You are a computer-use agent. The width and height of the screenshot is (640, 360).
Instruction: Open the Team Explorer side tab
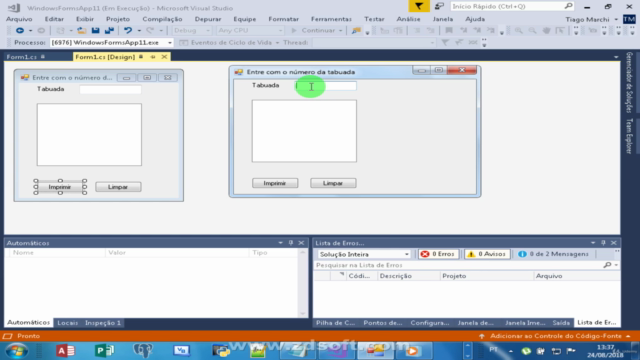(x=629, y=136)
